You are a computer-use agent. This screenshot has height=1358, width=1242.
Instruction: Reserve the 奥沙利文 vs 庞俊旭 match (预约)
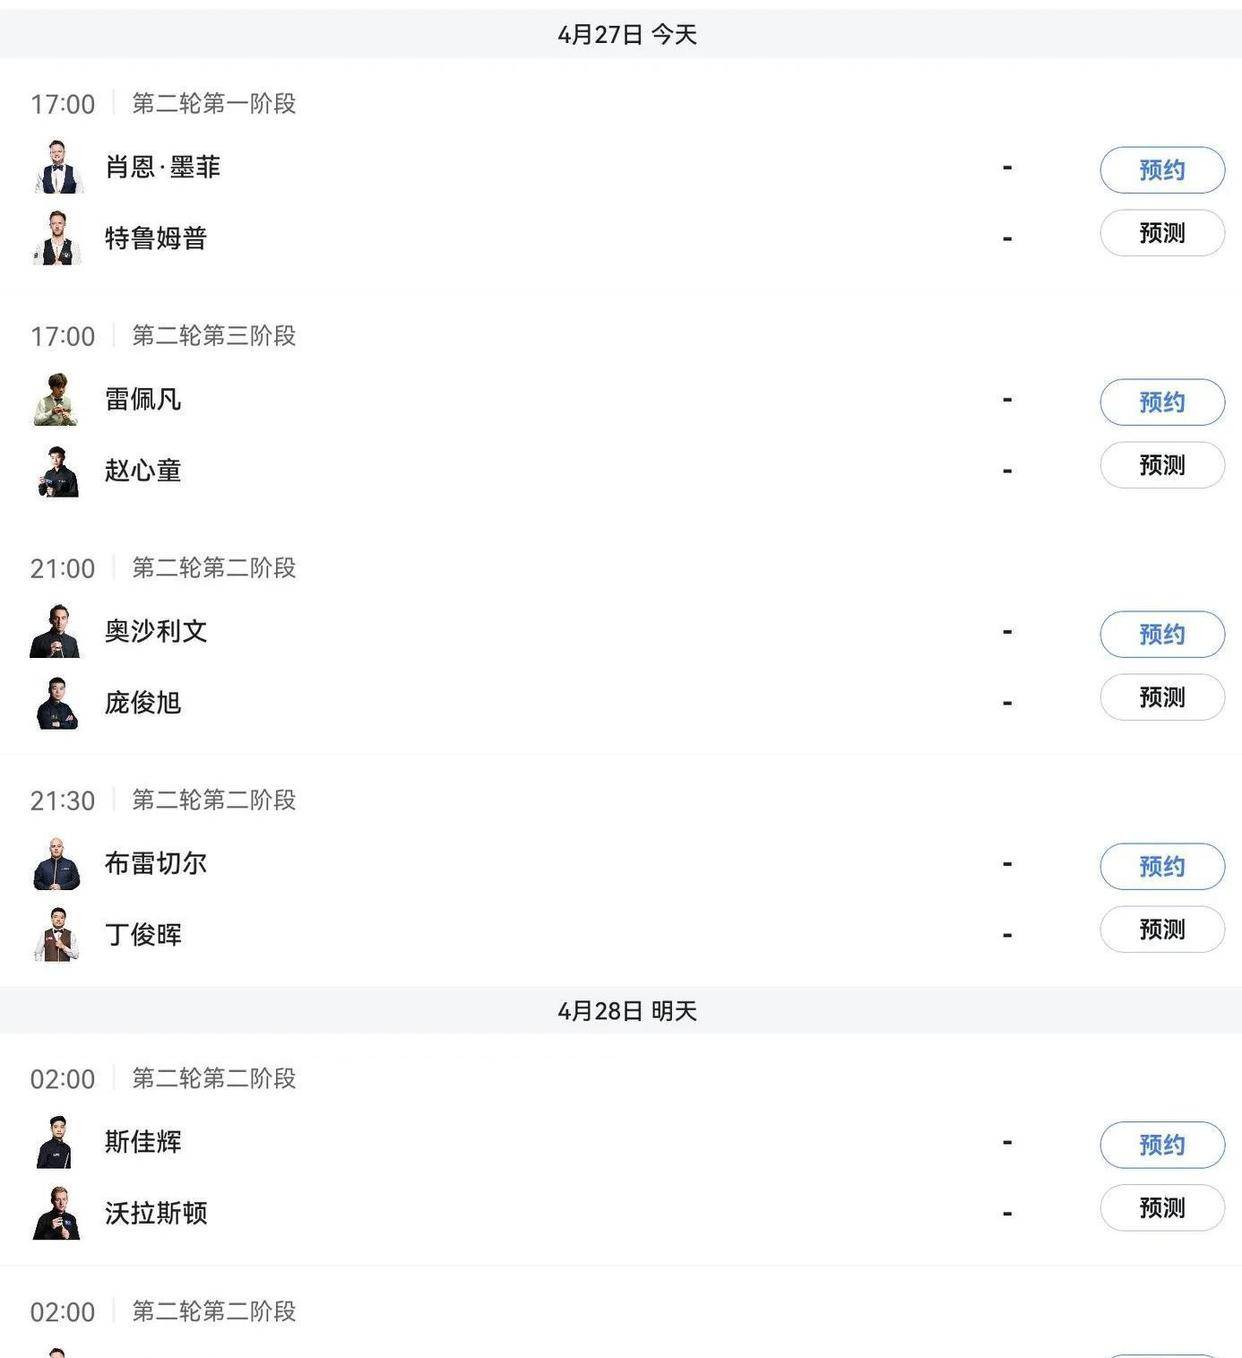tap(1162, 634)
